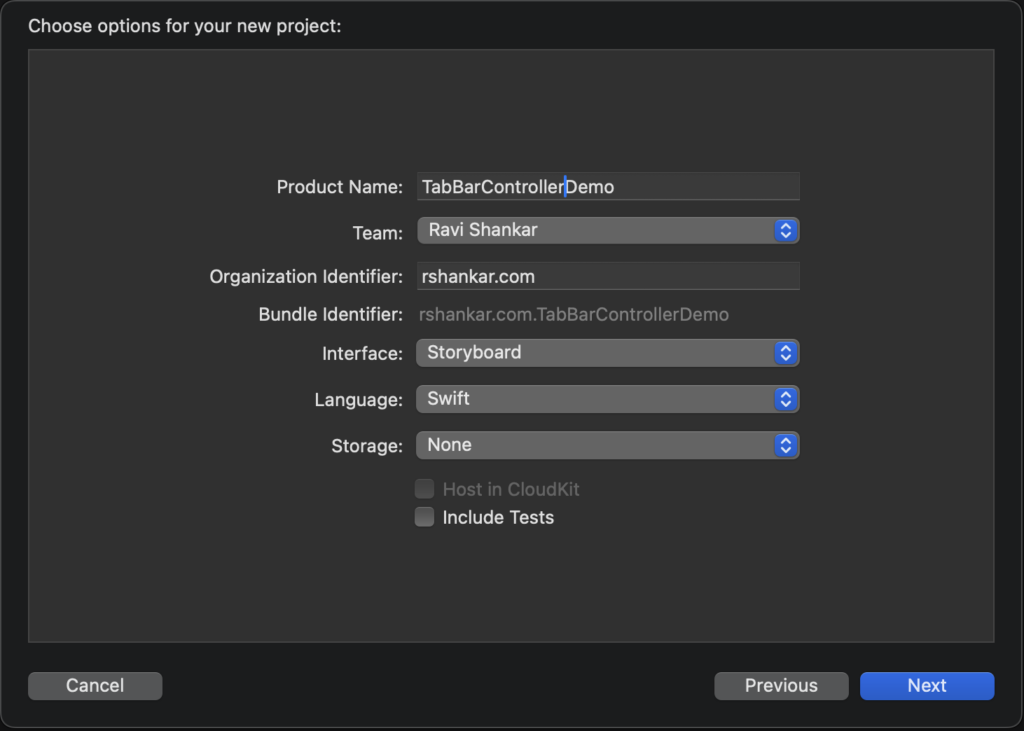Click the Product Name label
The width and height of the screenshot is (1024, 731).
(339, 187)
